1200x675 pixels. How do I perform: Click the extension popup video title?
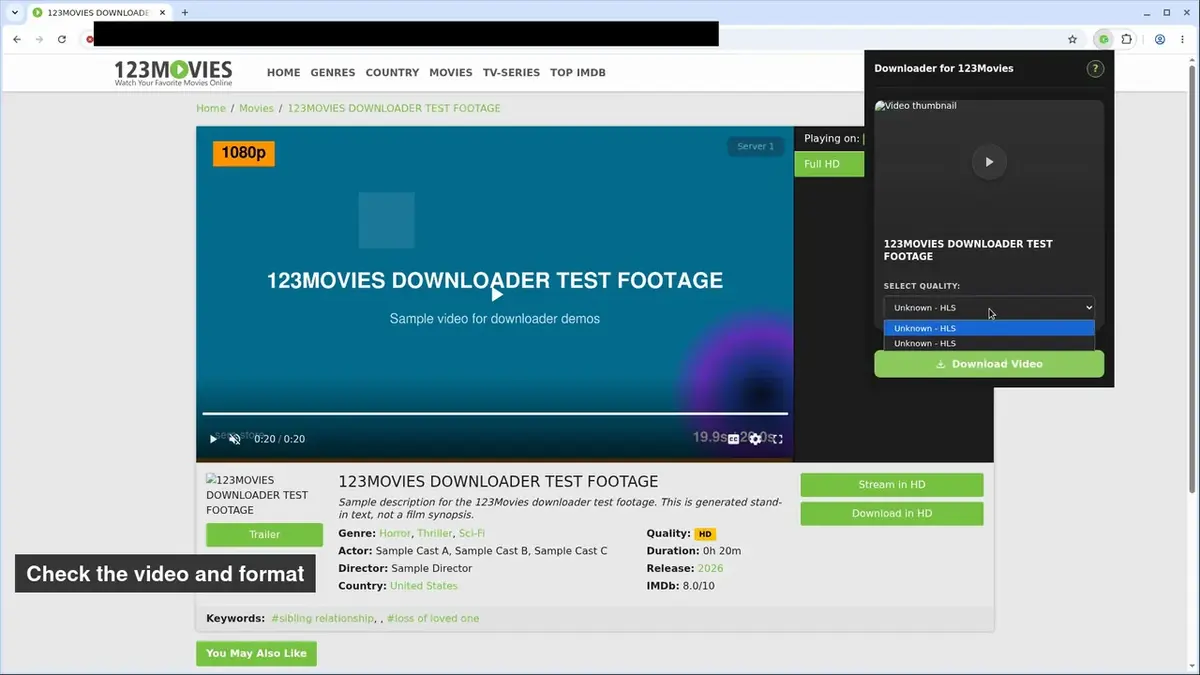coord(968,250)
